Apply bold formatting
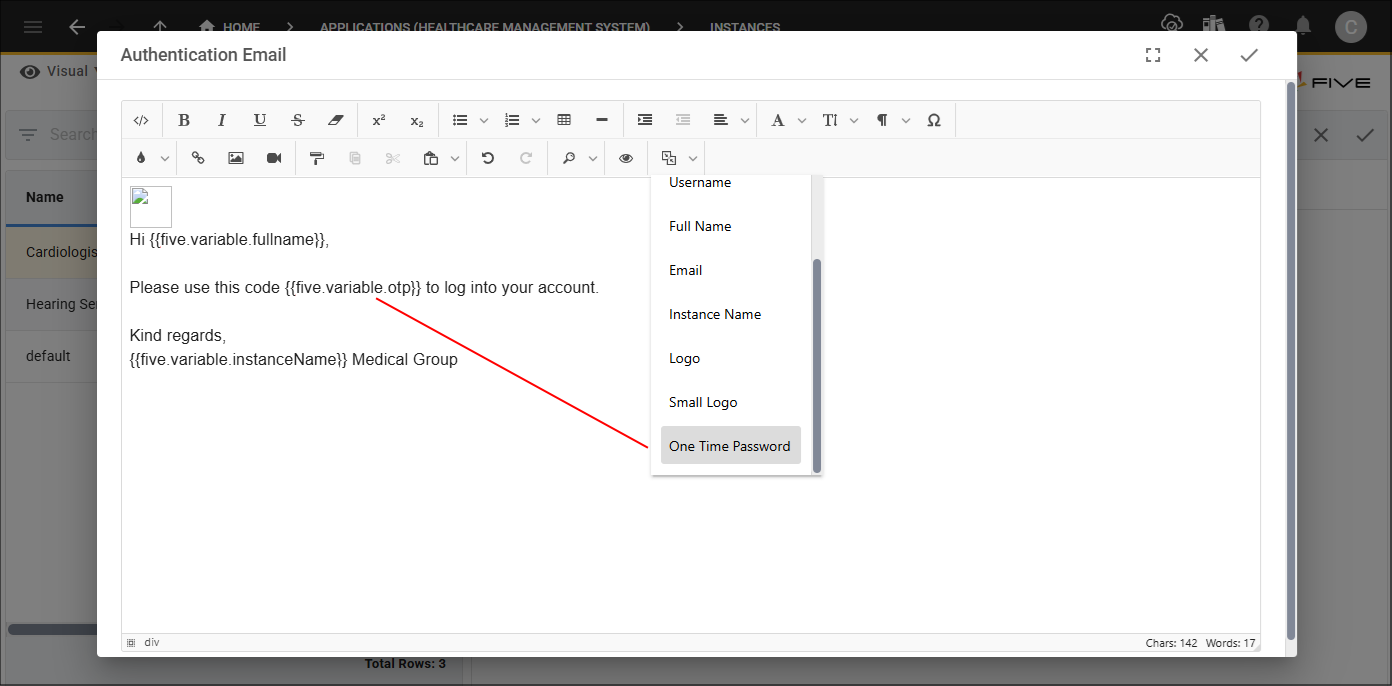This screenshot has width=1392, height=686. click(x=184, y=120)
